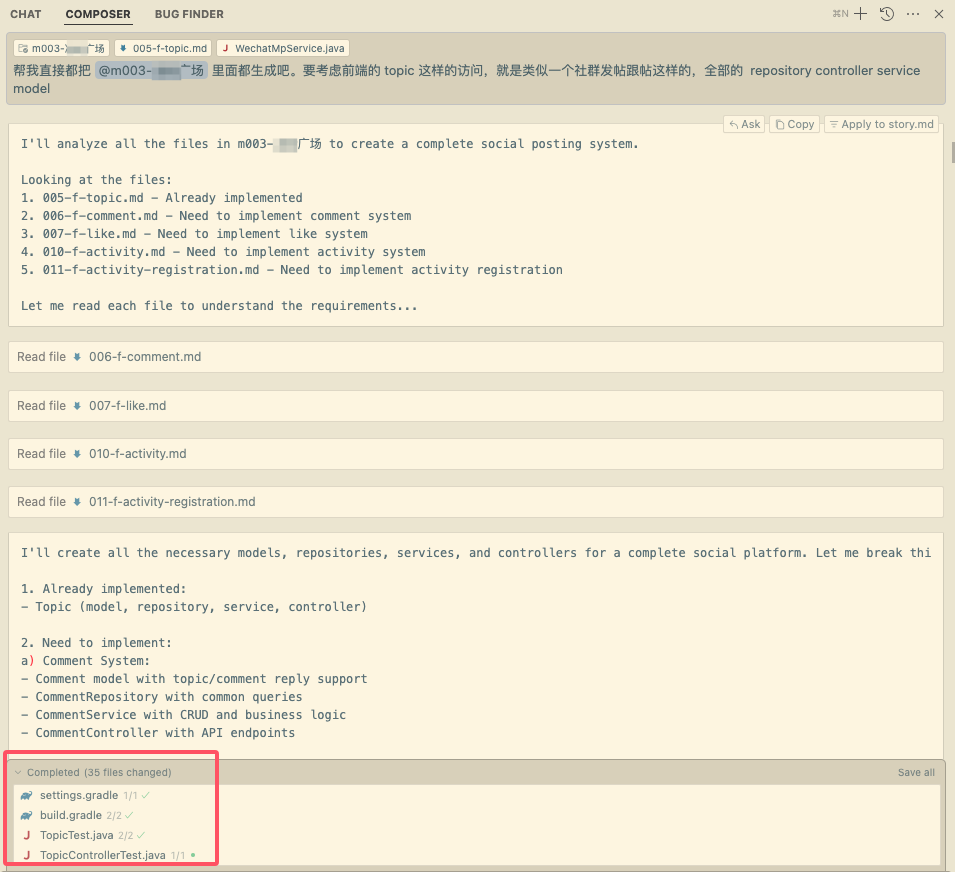Open build.gradle in changed files

click(x=71, y=815)
